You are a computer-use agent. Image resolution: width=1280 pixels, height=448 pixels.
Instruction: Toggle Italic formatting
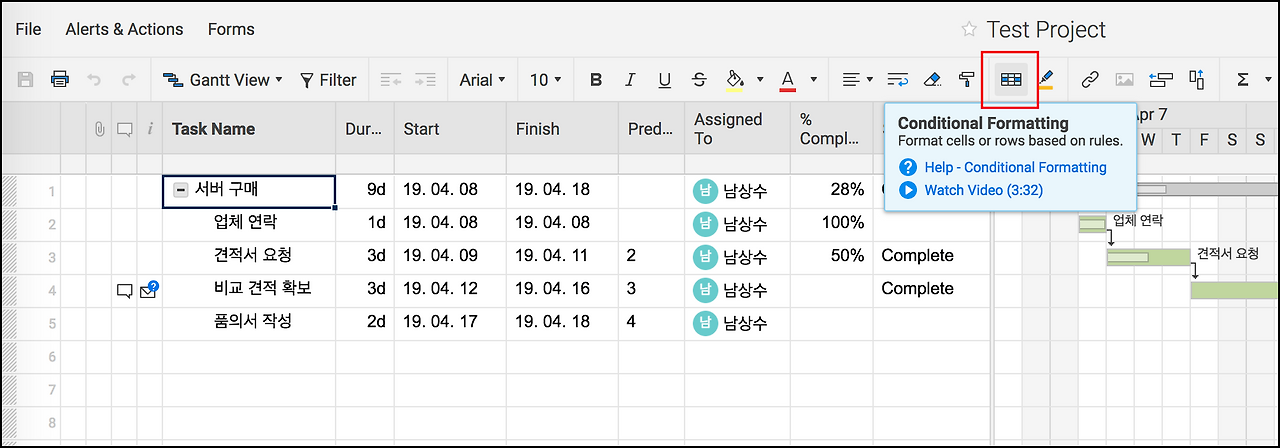(630, 80)
